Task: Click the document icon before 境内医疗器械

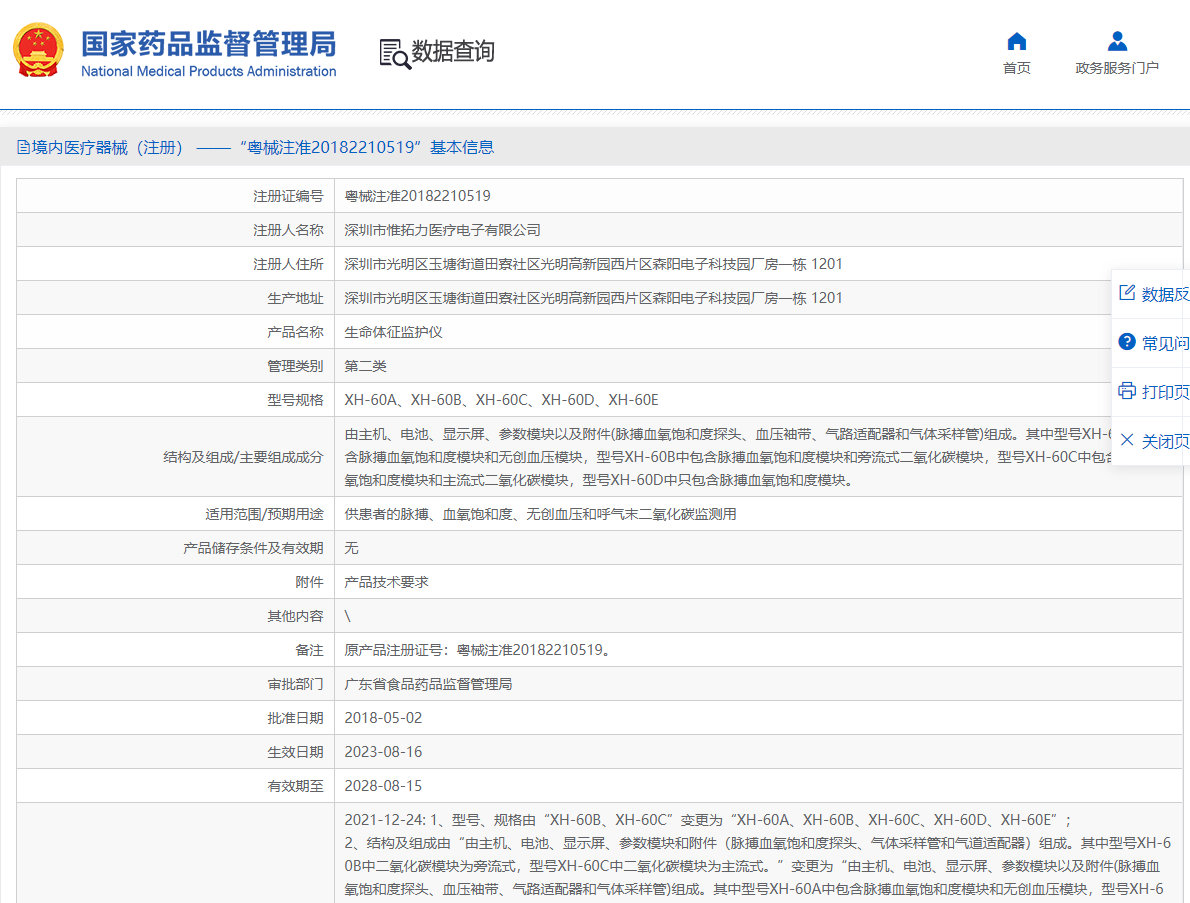Action: (24, 147)
